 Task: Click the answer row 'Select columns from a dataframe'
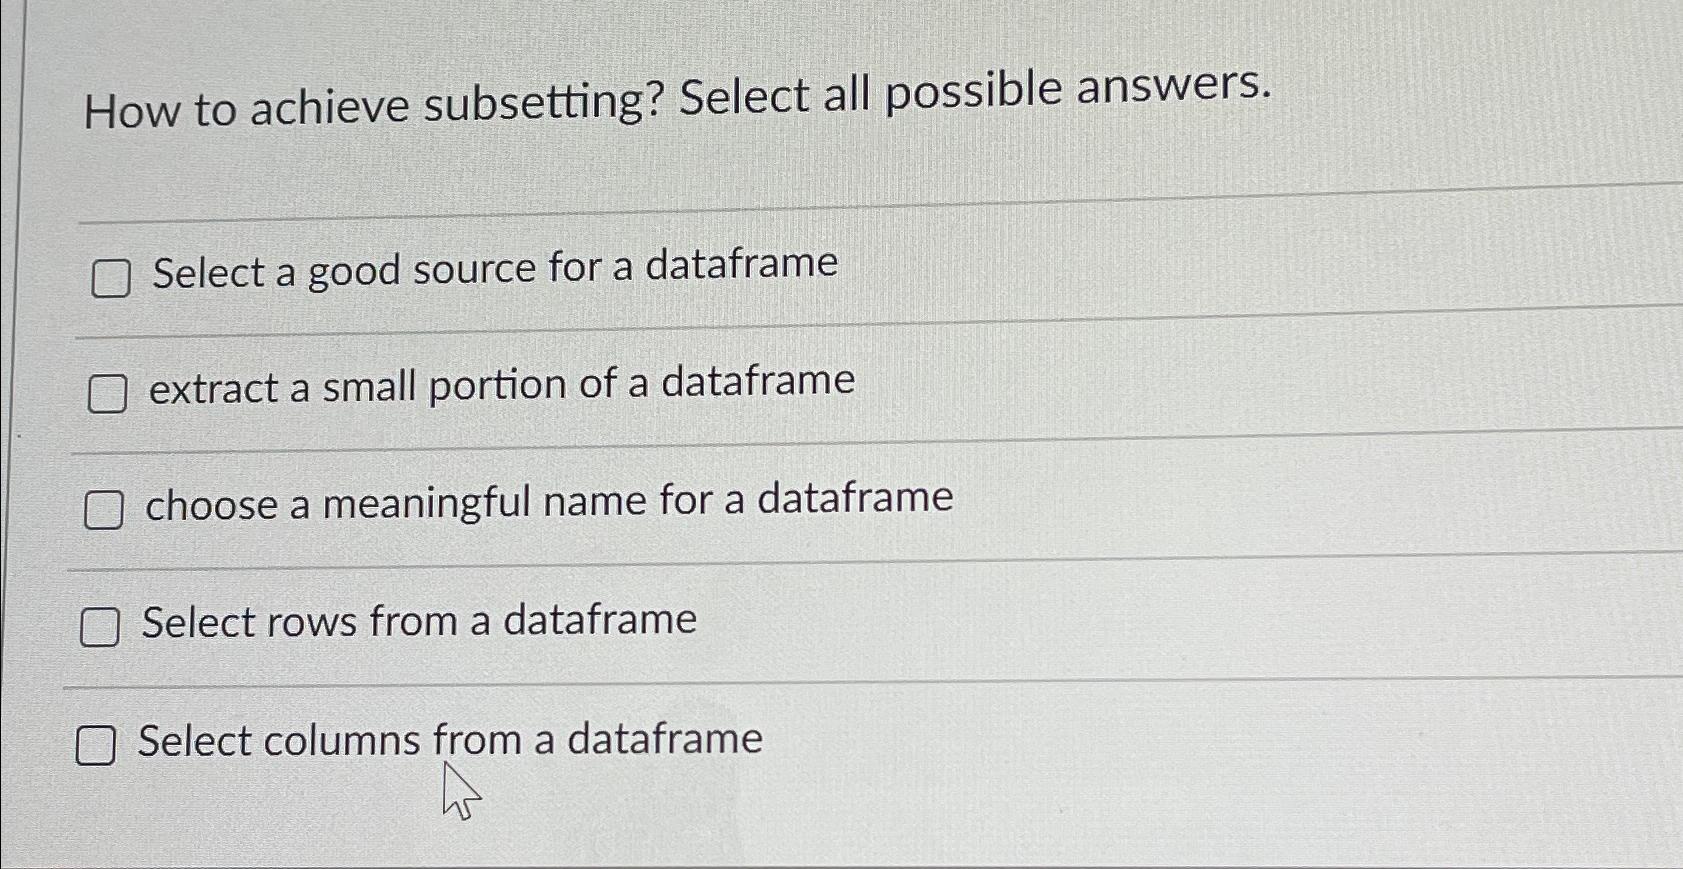pyautogui.click(x=450, y=740)
